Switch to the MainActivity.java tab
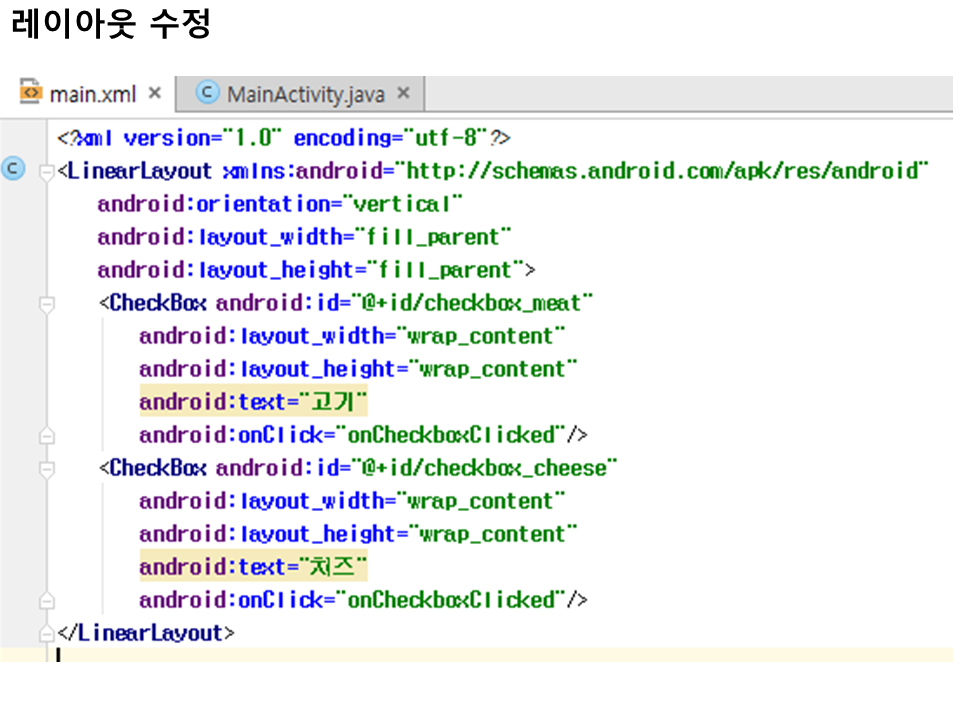 tap(305, 94)
